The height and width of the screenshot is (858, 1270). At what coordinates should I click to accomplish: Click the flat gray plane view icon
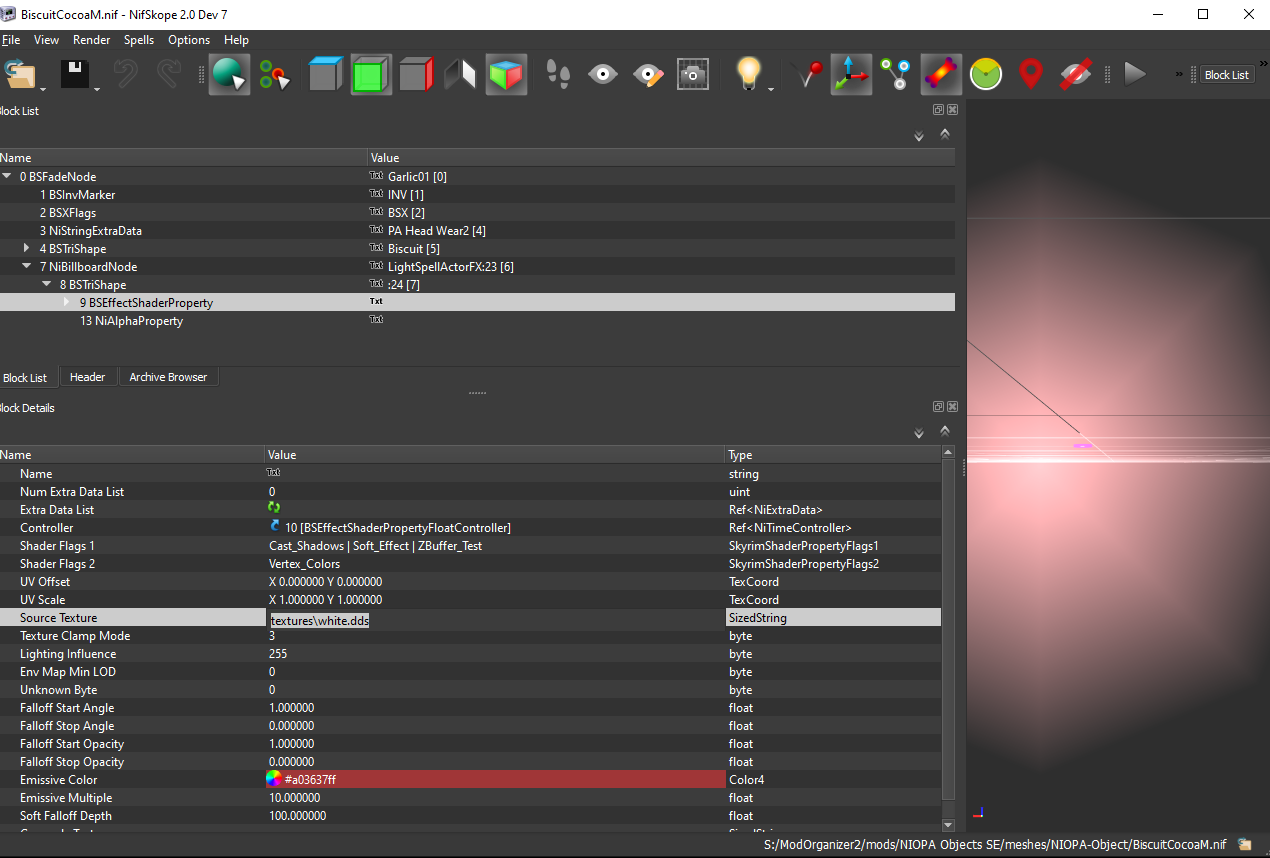pos(460,75)
